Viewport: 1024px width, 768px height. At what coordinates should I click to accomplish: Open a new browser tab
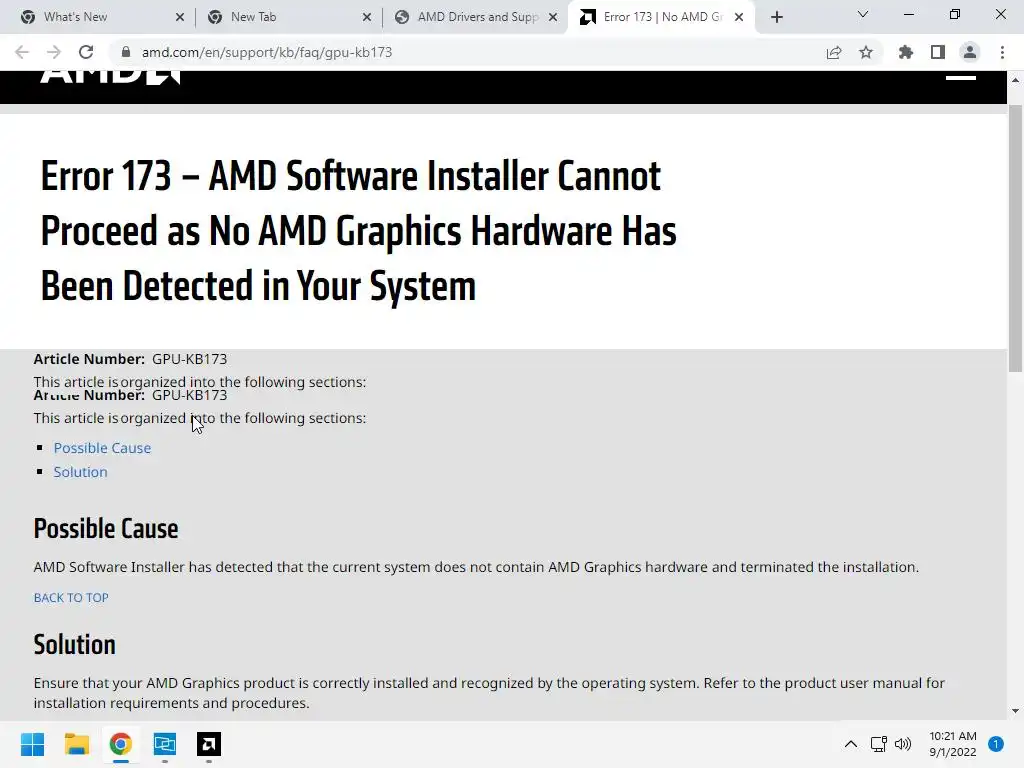[x=776, y=17]
